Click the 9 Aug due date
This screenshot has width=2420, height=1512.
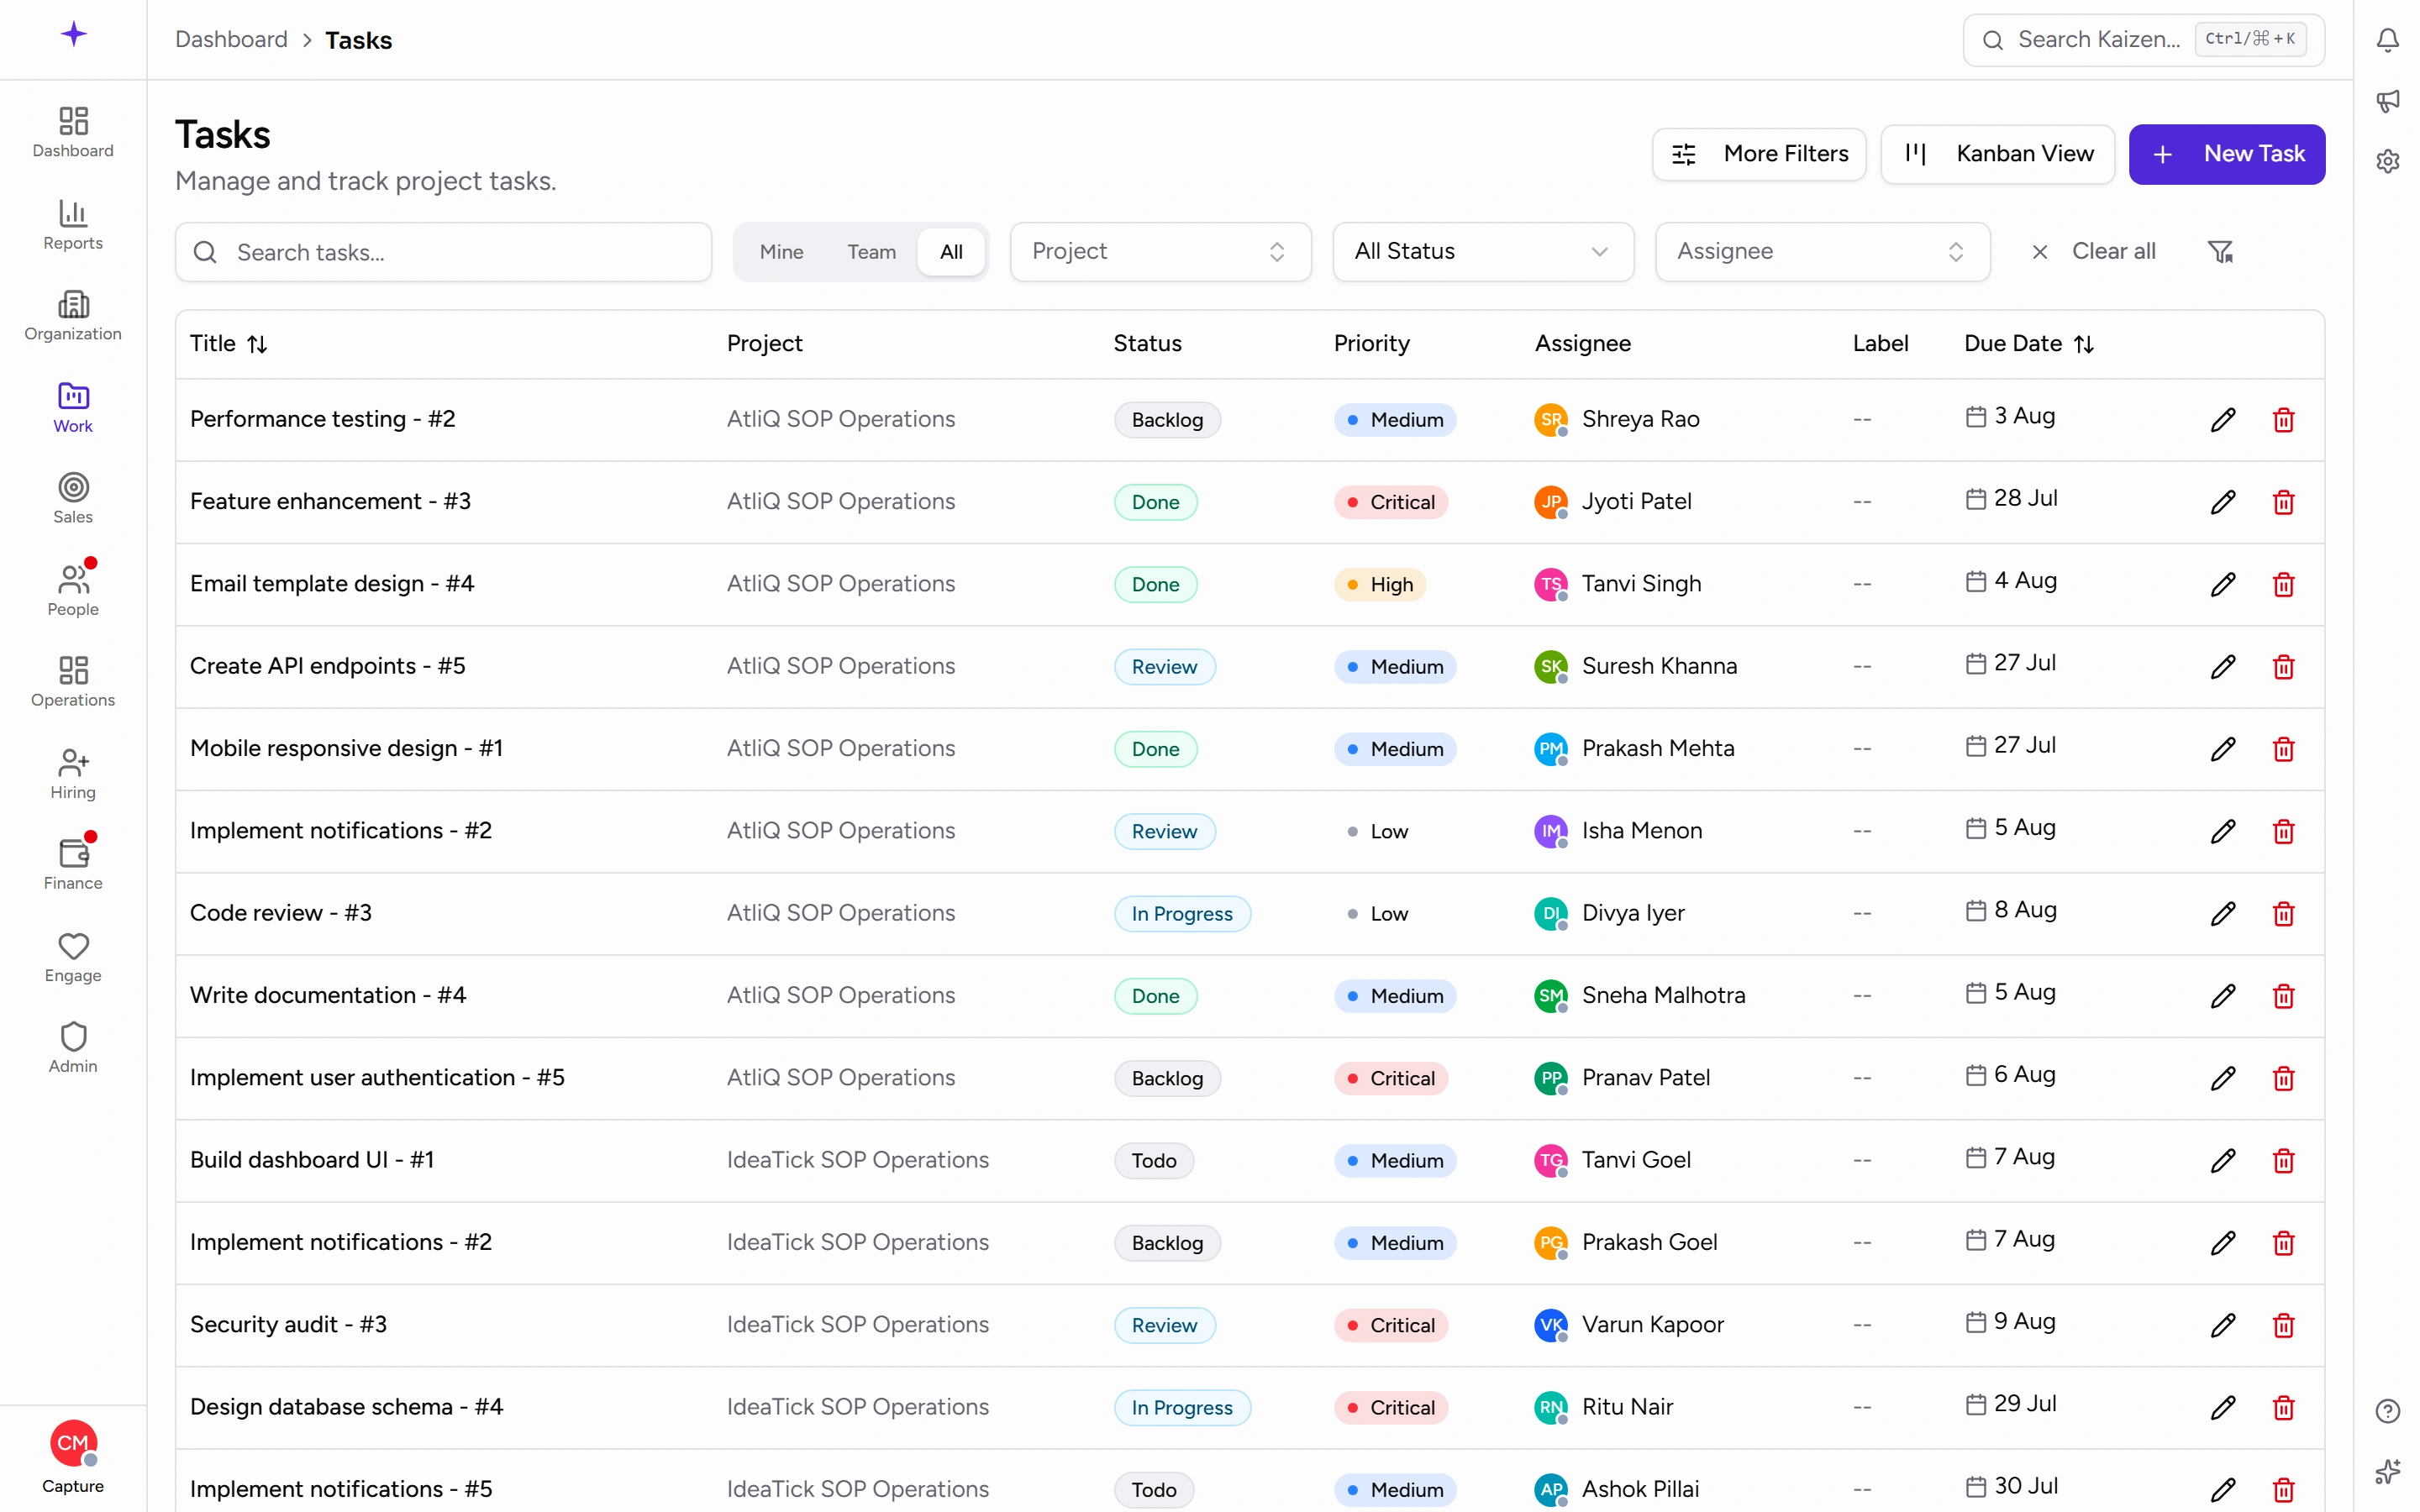2010,1322
